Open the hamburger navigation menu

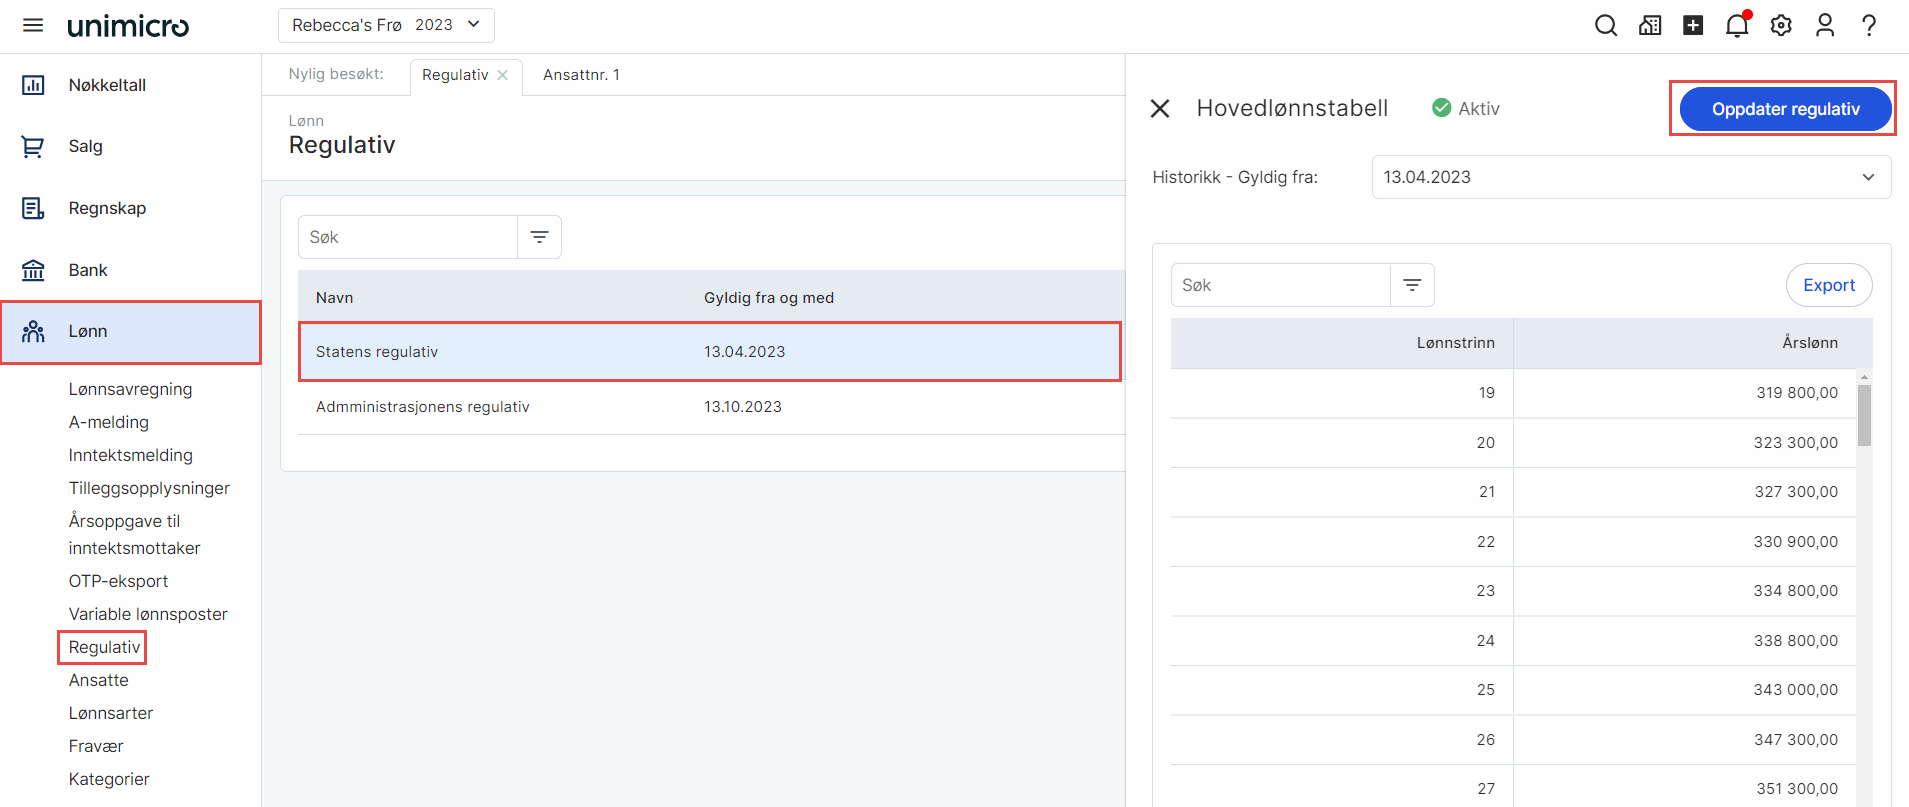pyautogui.click(x=33, y=25)
